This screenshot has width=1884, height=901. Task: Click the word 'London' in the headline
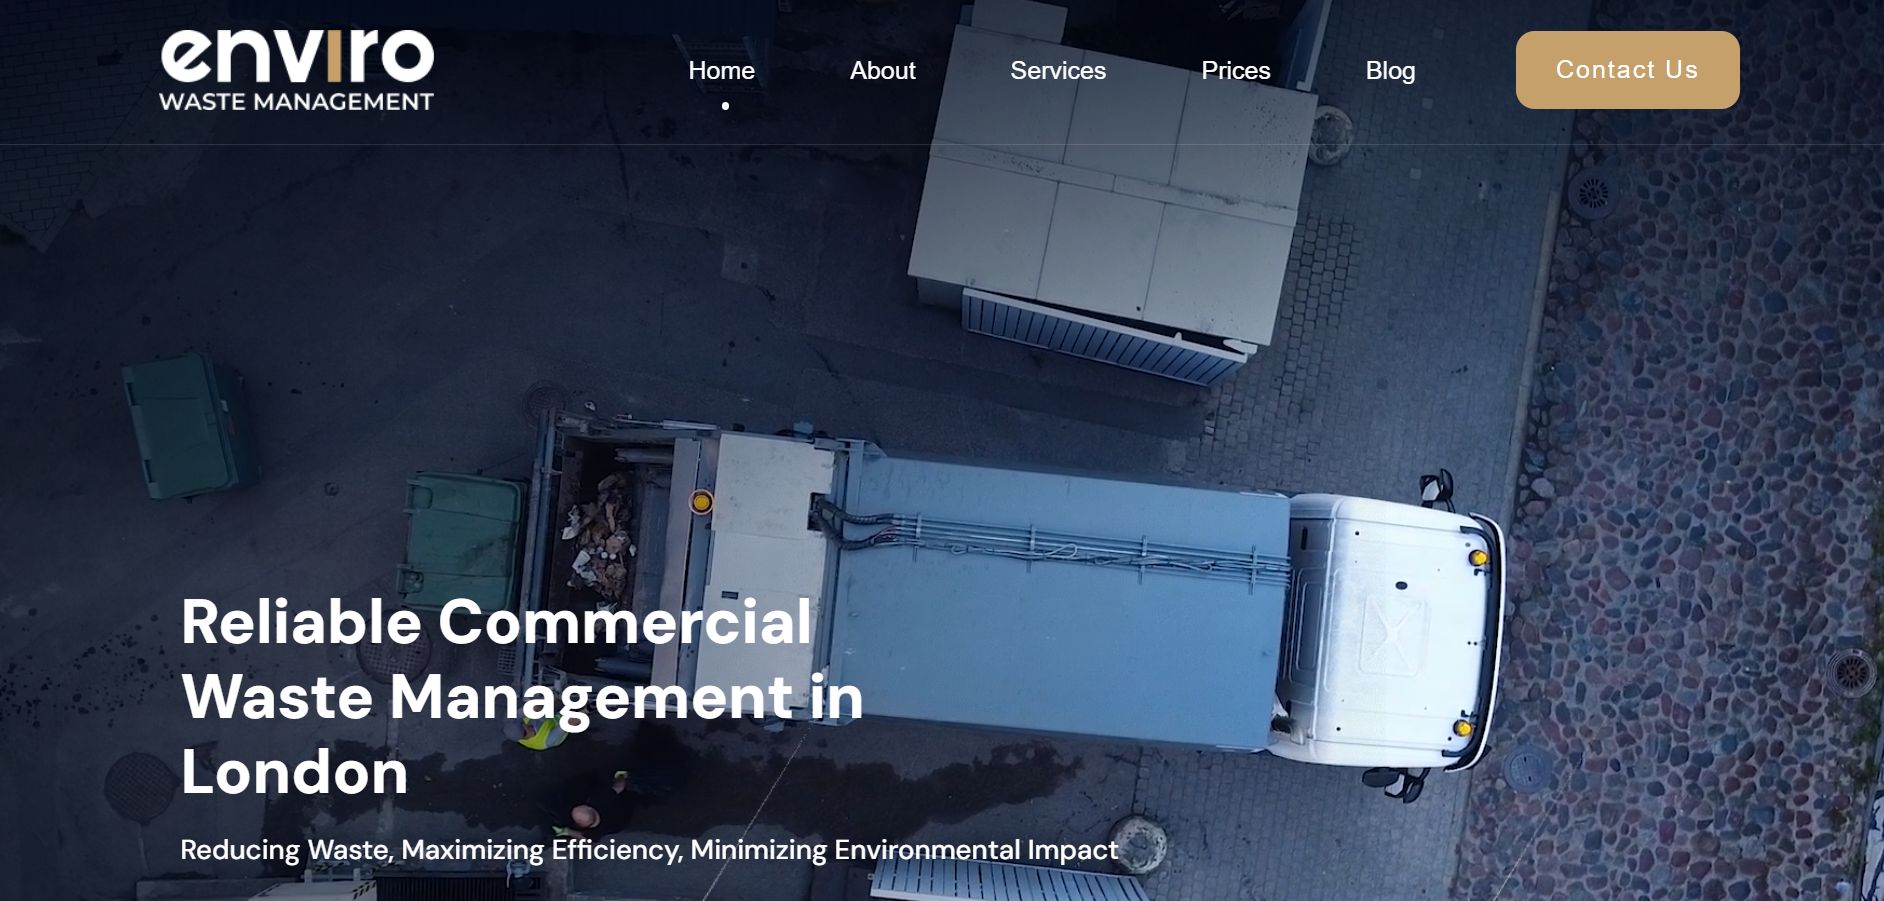coord(294,772)
